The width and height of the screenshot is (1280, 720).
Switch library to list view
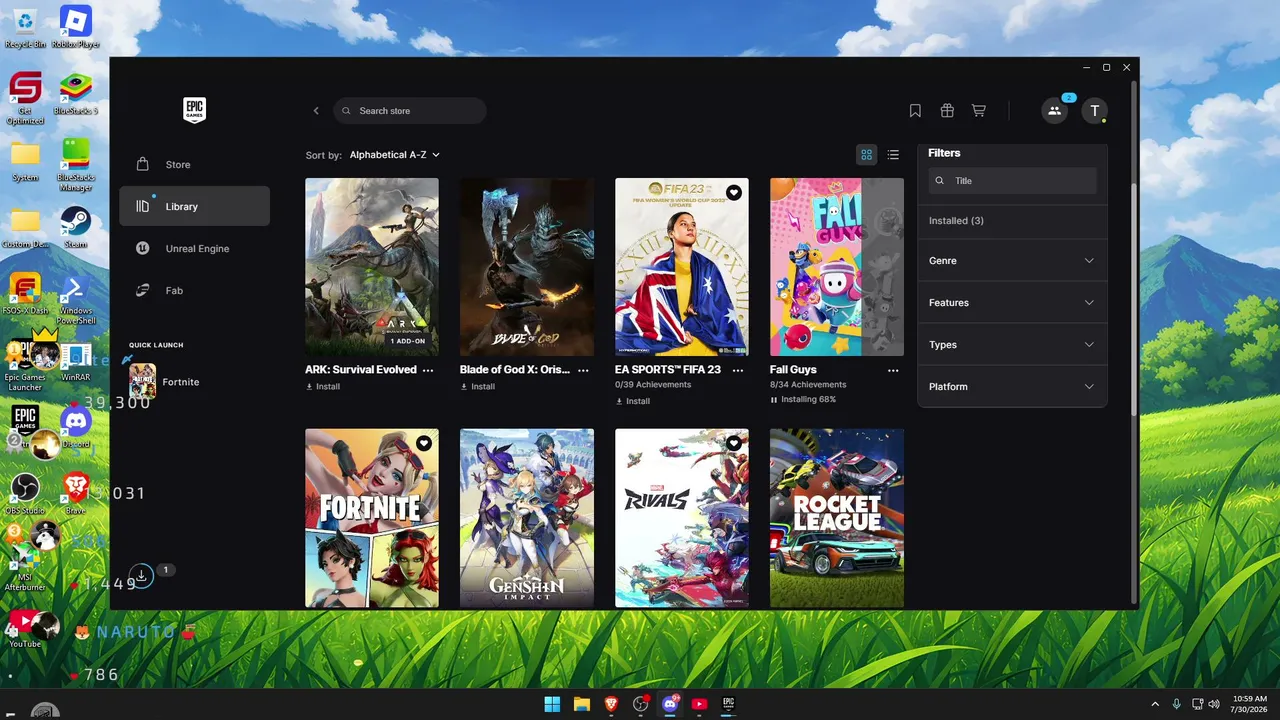pos(893,155)
